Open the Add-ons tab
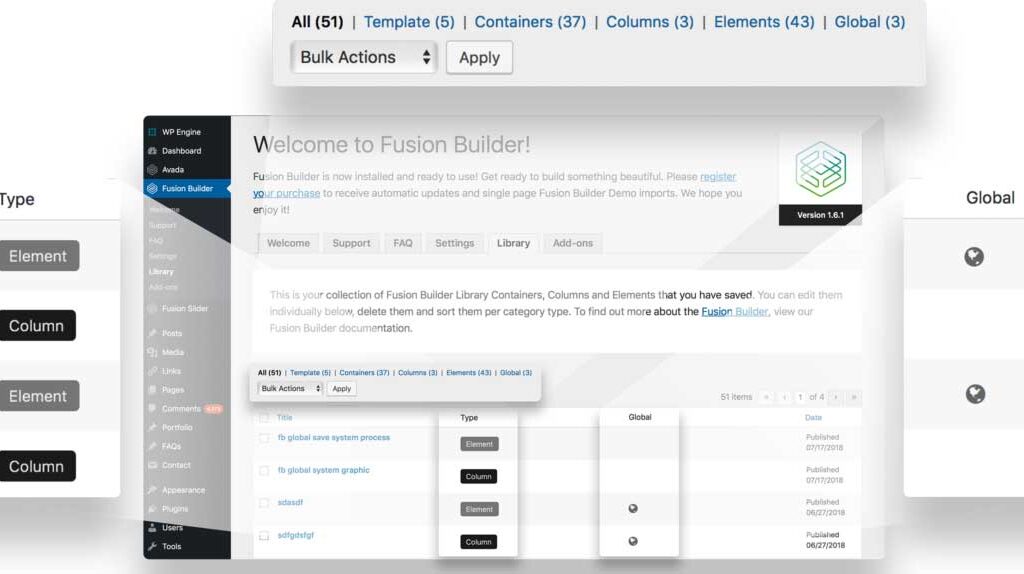1024x574 pixels. (x=573, y=243)
